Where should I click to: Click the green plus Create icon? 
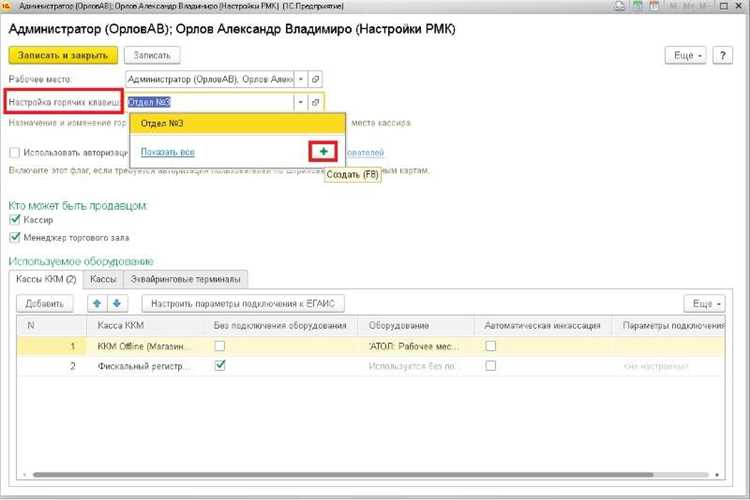click(x=323, y=152)
